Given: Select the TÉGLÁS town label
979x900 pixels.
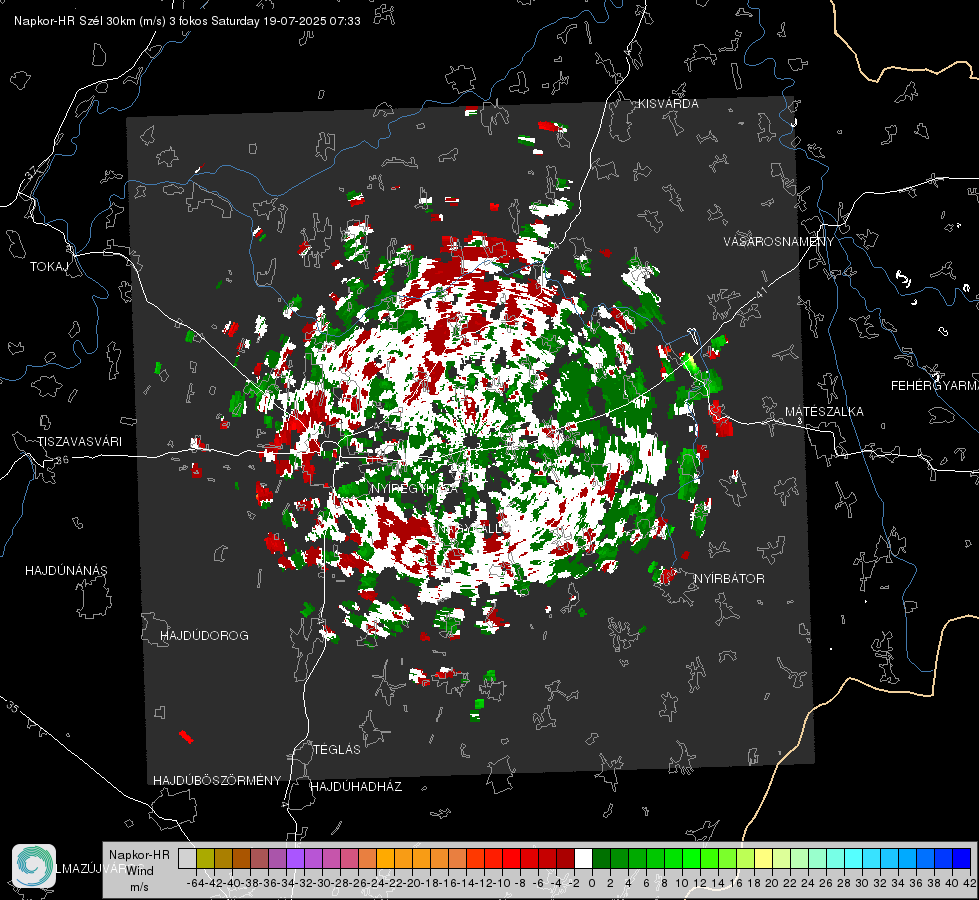Looking at the screenshot, I should coord(337,749).
